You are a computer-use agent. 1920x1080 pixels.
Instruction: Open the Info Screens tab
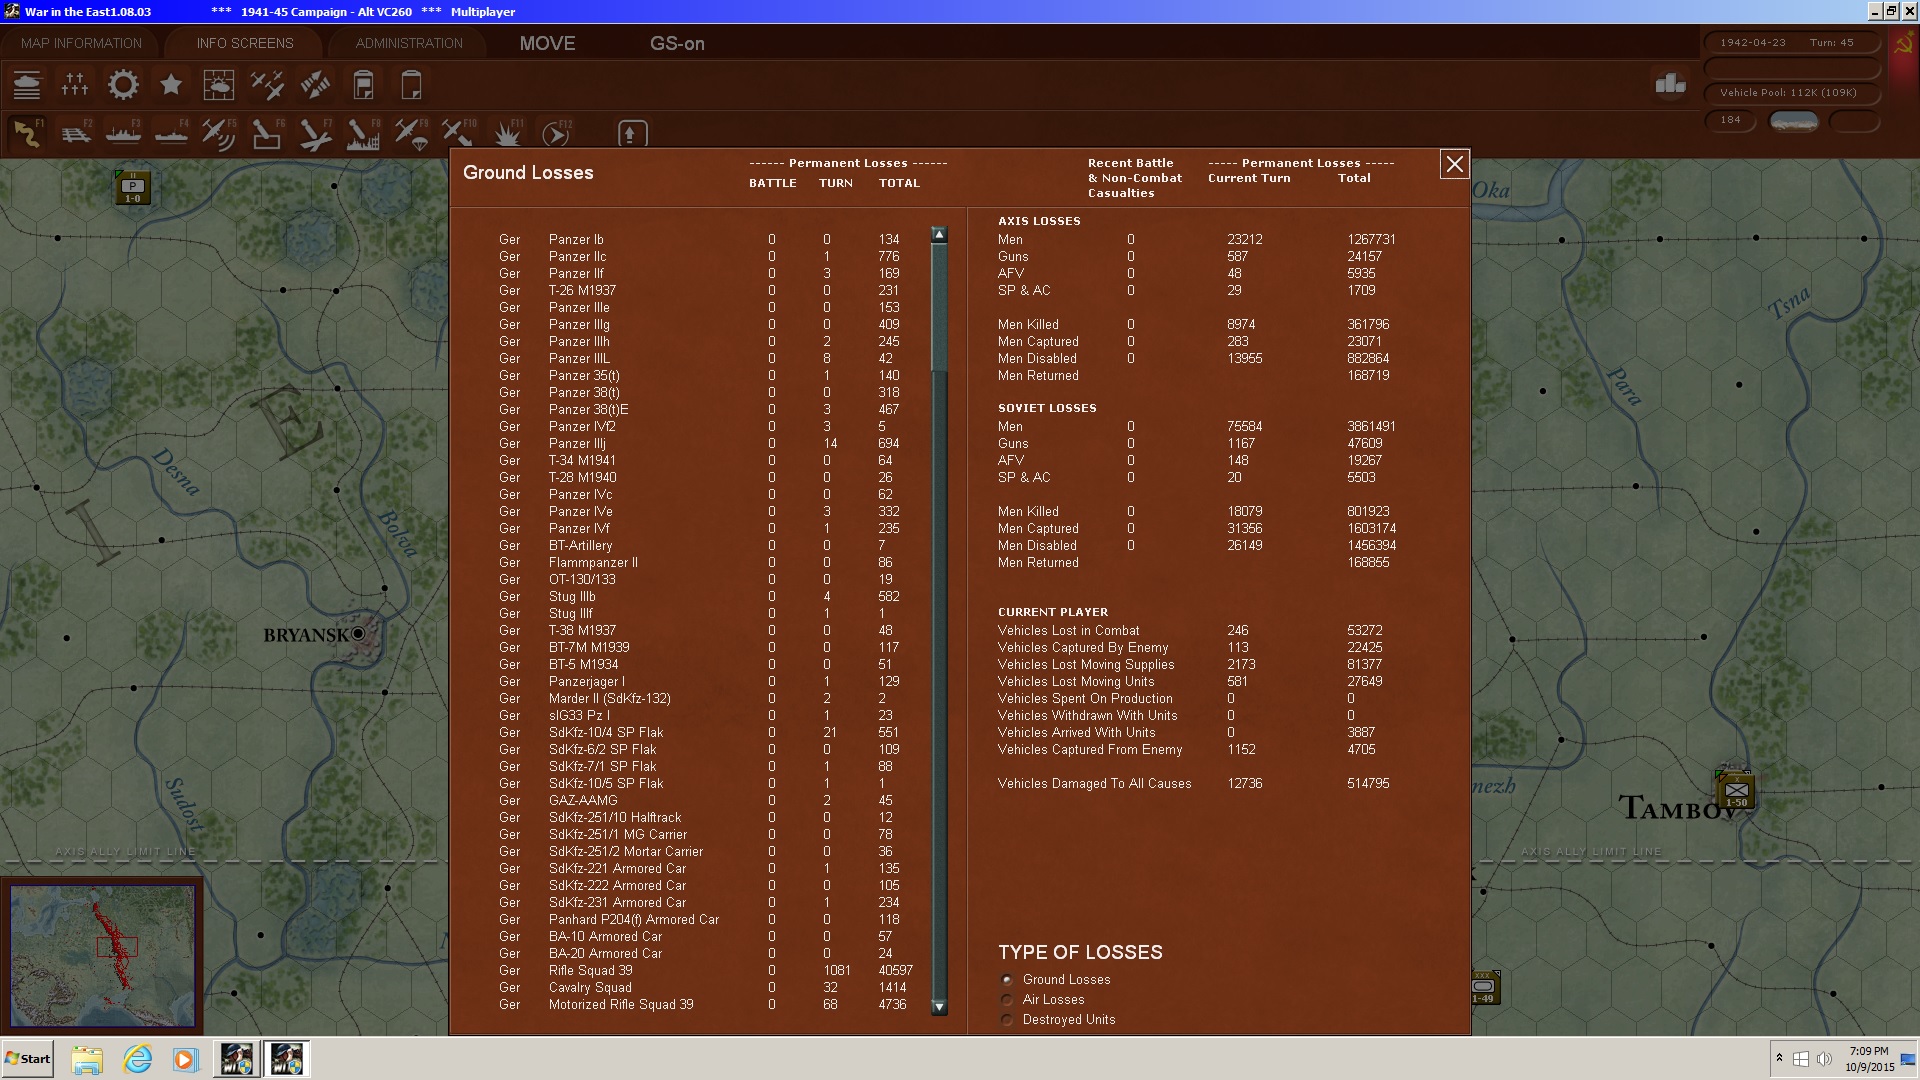click(x=245, y=43)
